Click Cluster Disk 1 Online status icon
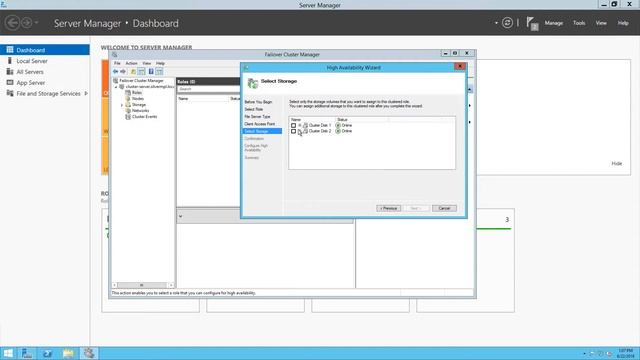 338,125
